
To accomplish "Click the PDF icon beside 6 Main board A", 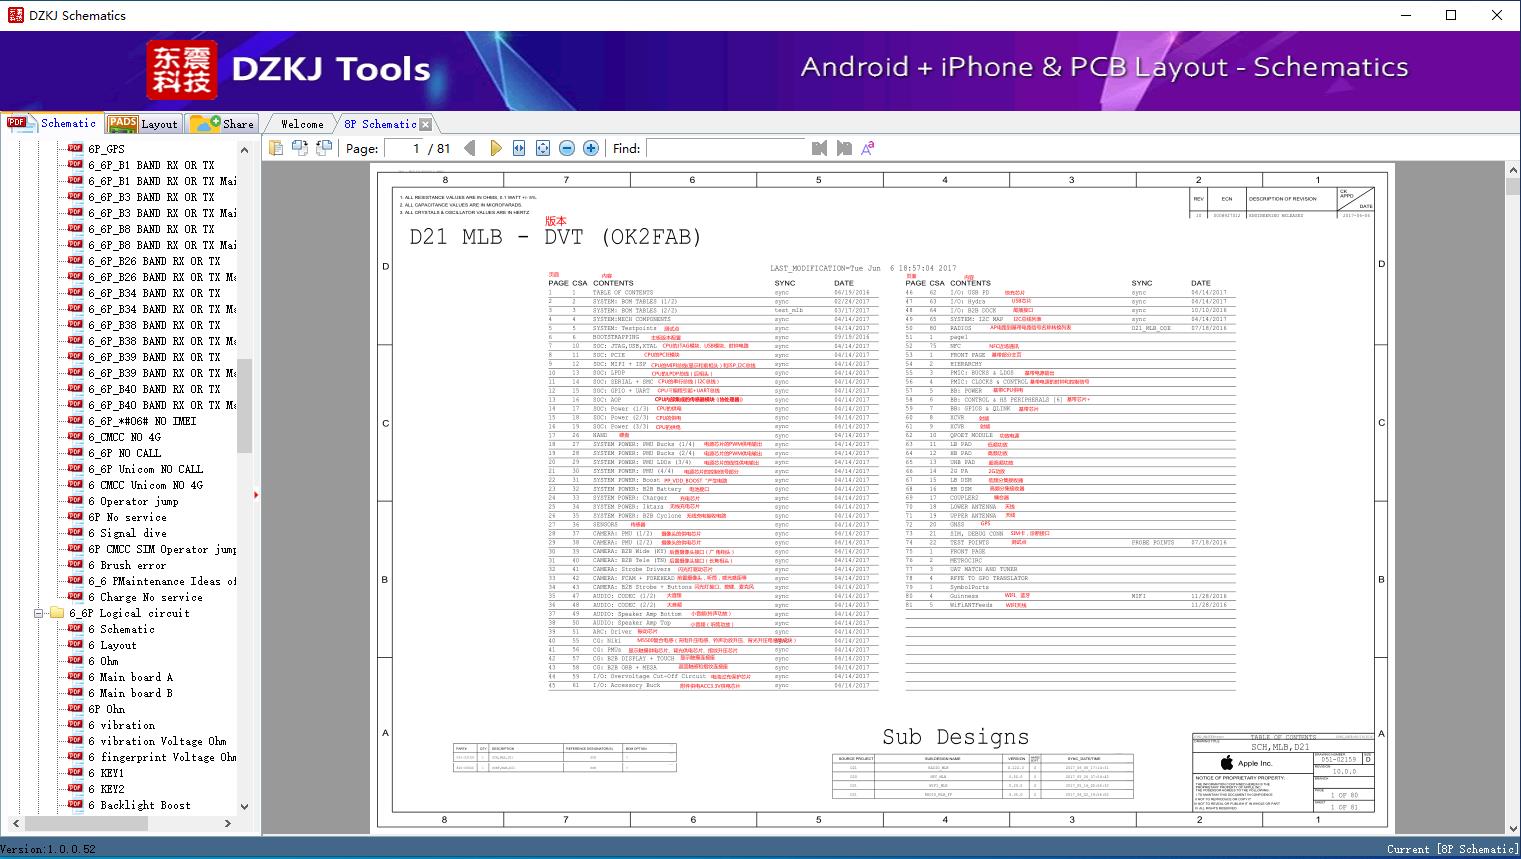I will click(75, 677).
